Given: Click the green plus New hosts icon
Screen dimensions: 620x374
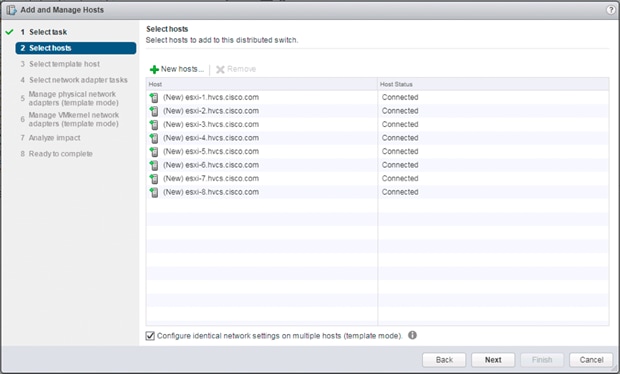Looking at the screenshot, I should pos(154,70).
